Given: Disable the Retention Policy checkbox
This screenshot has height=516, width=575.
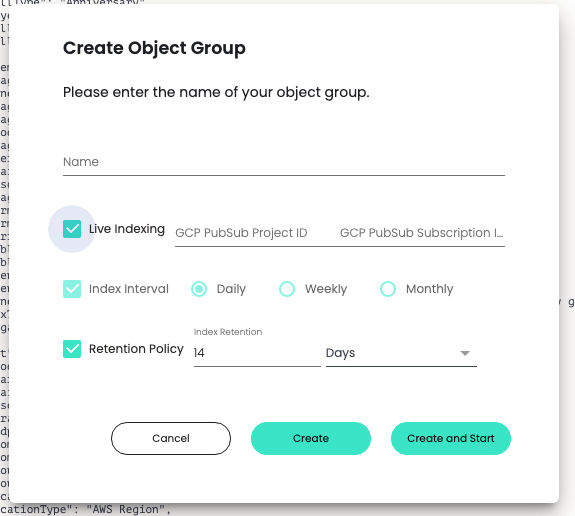Looking at the screenshot, I should 72,349.
